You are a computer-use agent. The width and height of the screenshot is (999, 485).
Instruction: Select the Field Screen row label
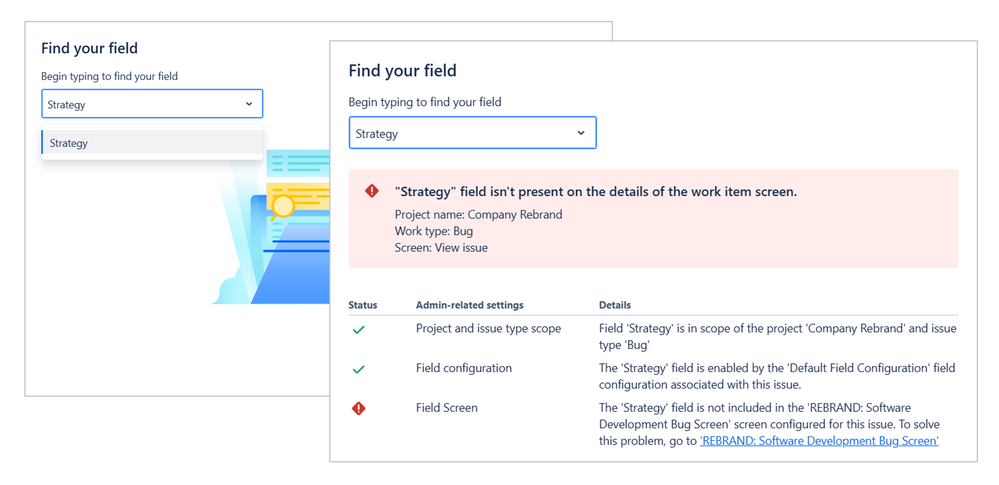(x=446, y=408)
